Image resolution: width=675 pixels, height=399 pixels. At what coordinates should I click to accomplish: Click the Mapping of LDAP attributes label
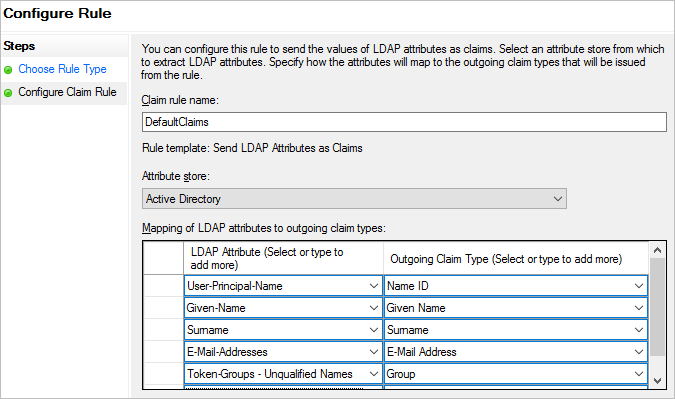coord(263,228)
